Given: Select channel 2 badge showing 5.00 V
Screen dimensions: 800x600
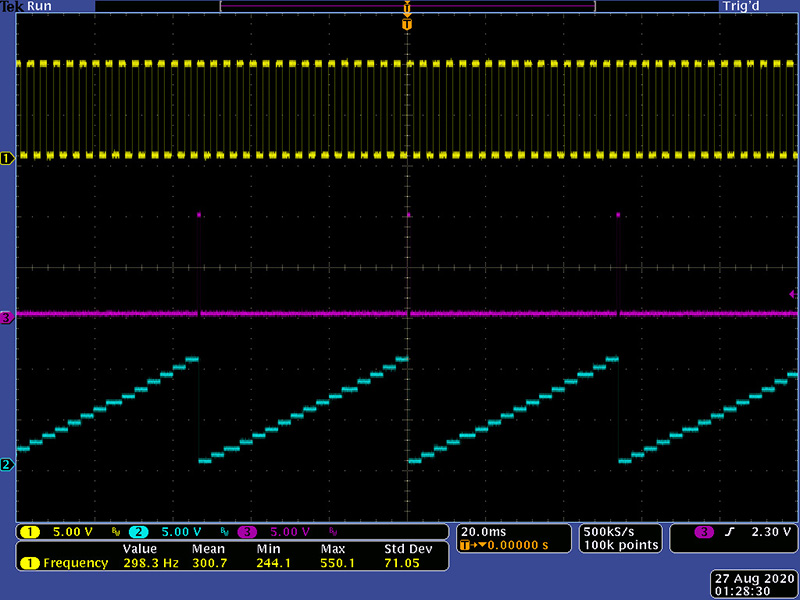Looking at the screenshot, I should [x=165, y=531].
